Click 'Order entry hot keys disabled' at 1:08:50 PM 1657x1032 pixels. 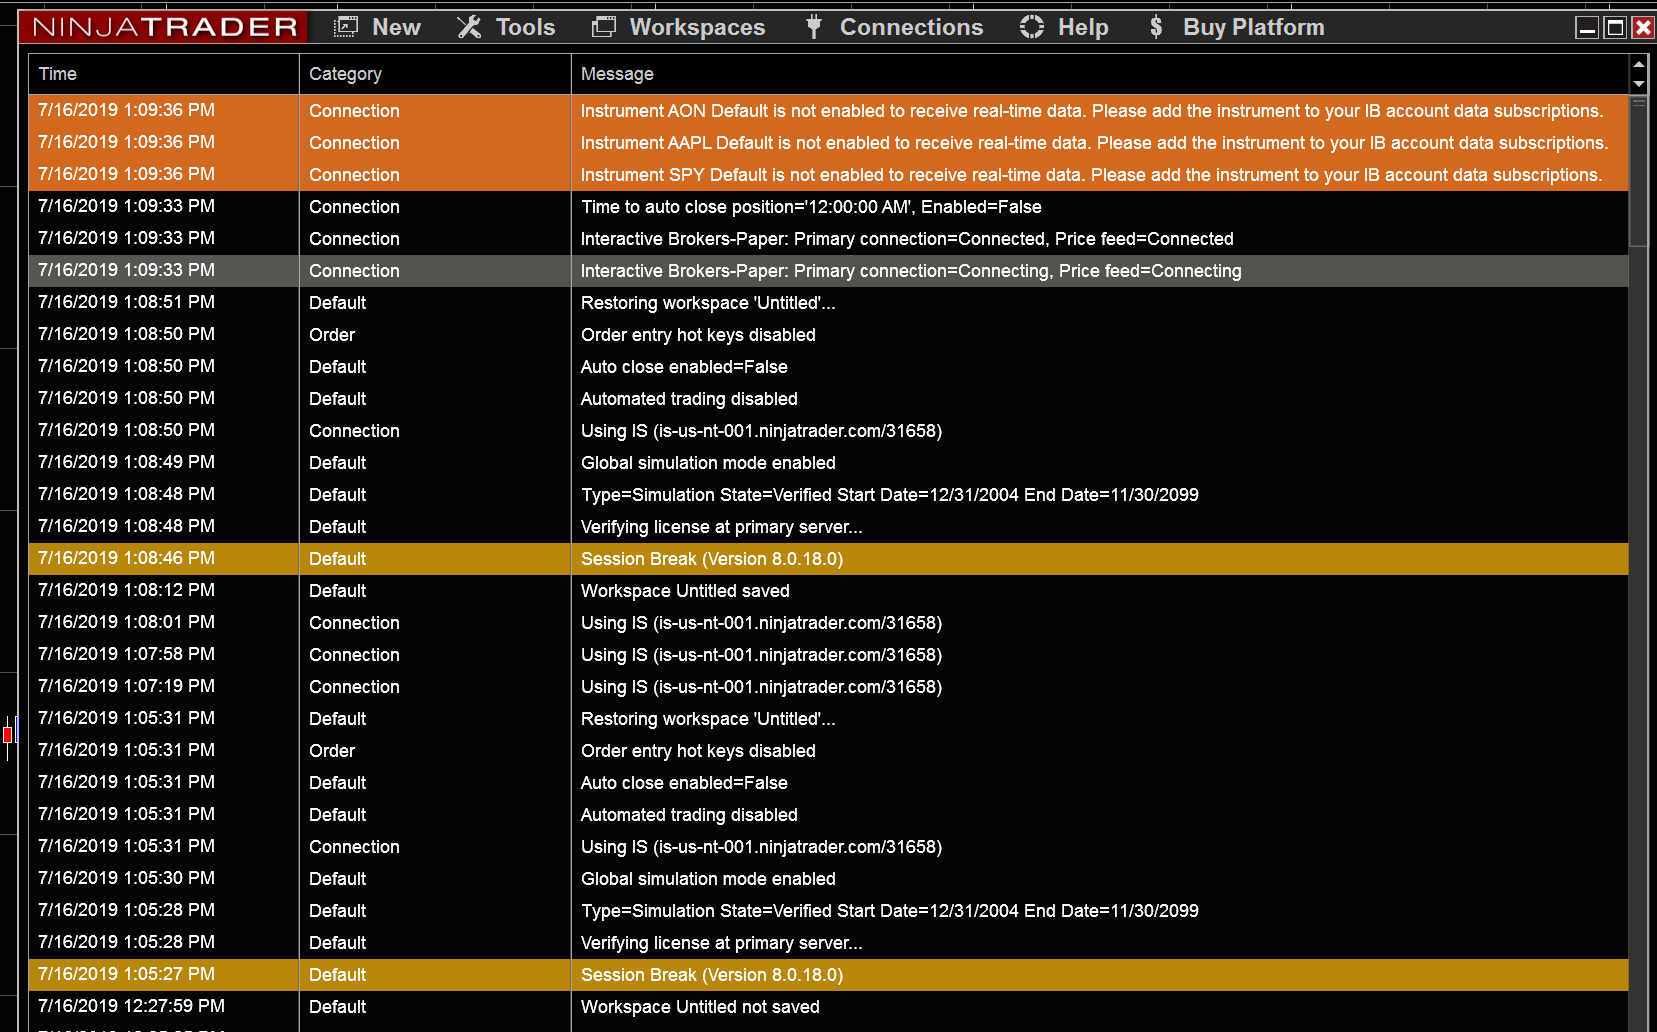(698, 335)
